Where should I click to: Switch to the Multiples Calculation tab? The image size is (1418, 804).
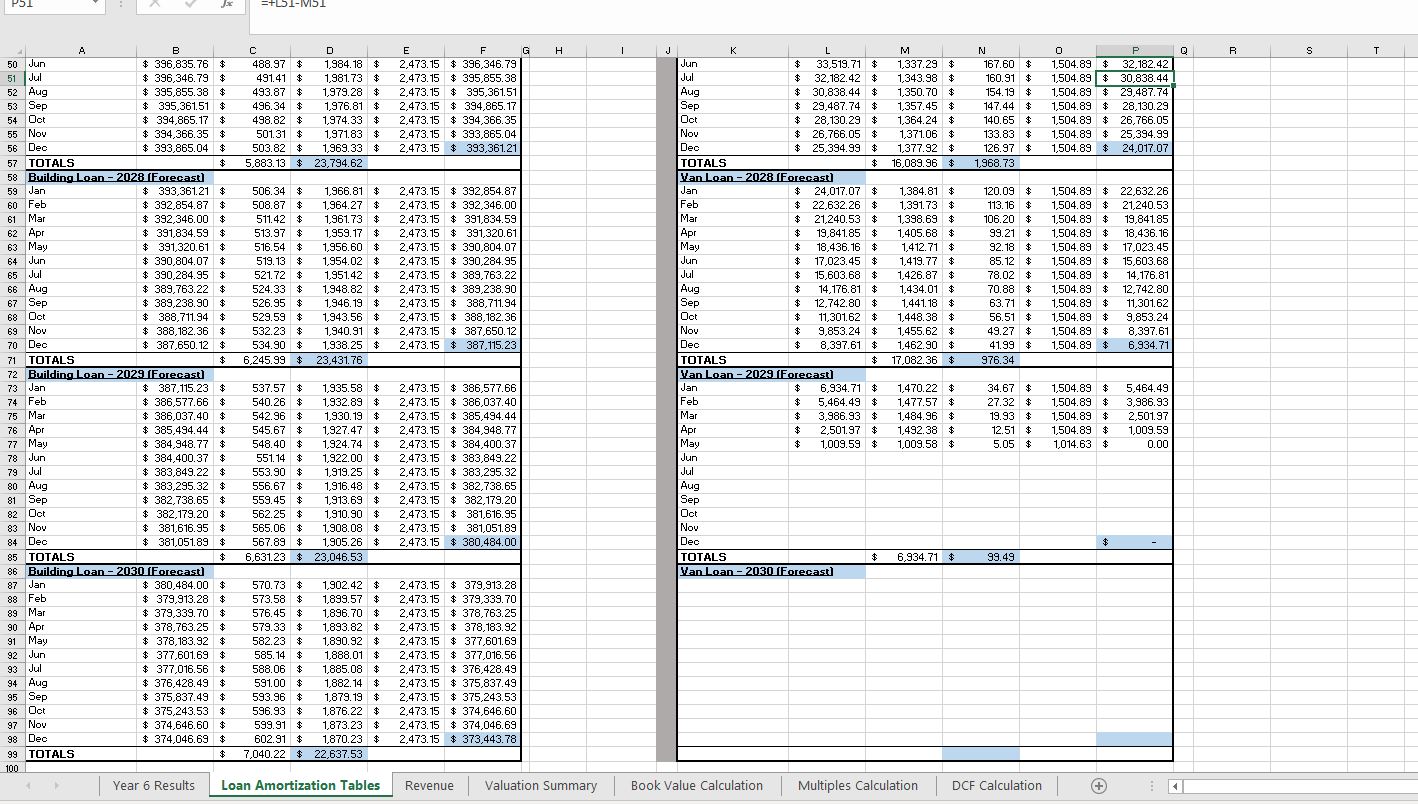(858, 786)
